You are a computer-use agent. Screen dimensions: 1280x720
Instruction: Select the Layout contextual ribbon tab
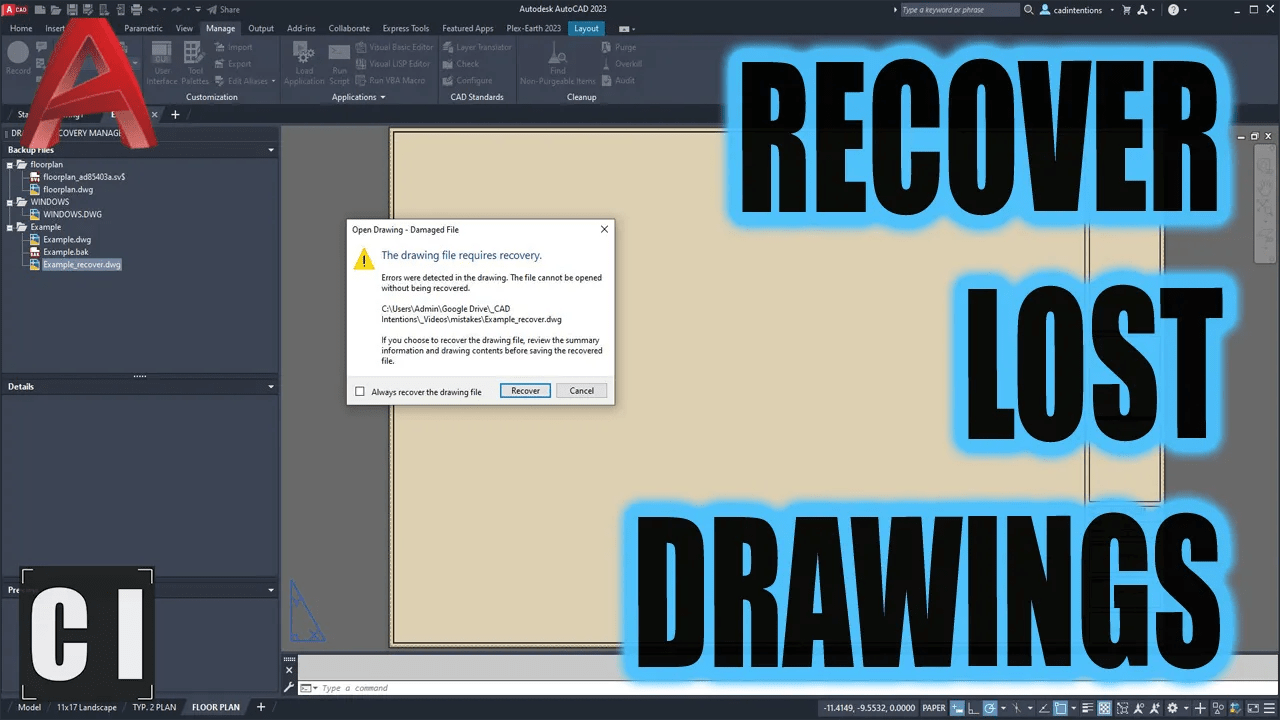point(587,28)
